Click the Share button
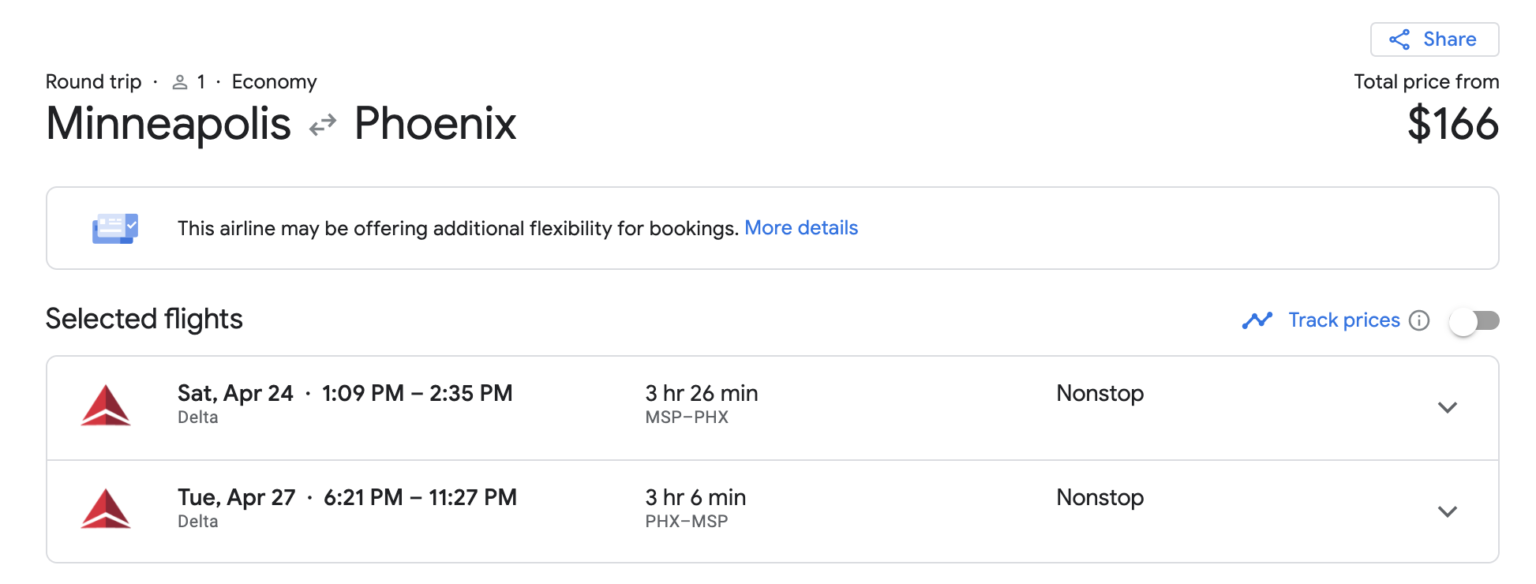 pos(1434,39)
